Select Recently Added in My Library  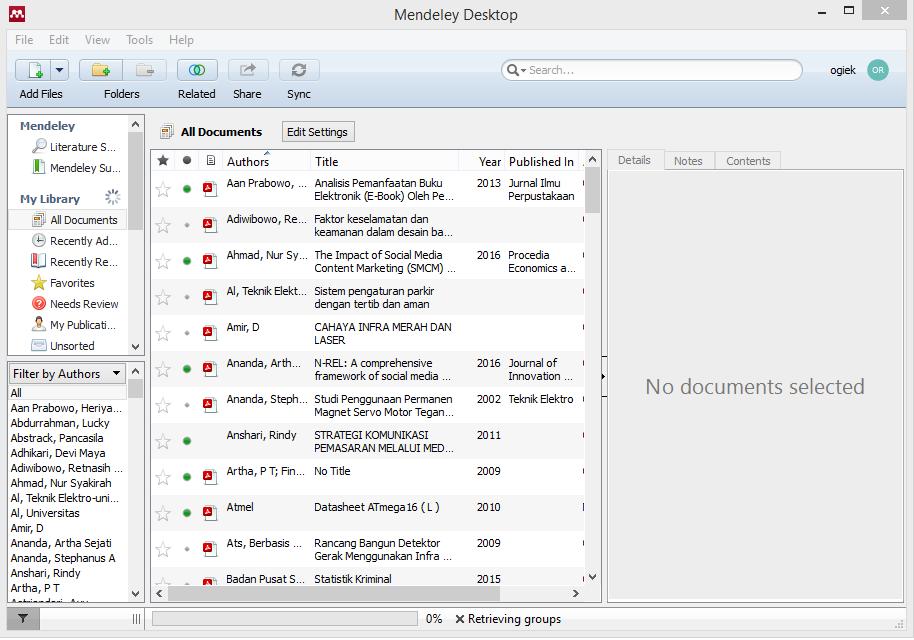coord(76,241)
